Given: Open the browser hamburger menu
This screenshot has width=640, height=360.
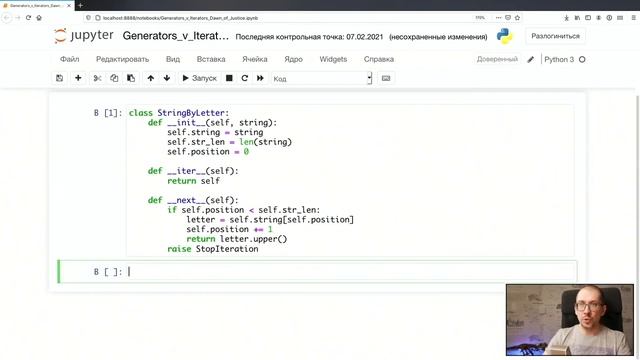Looking at the screenshot, I should 633,18.
